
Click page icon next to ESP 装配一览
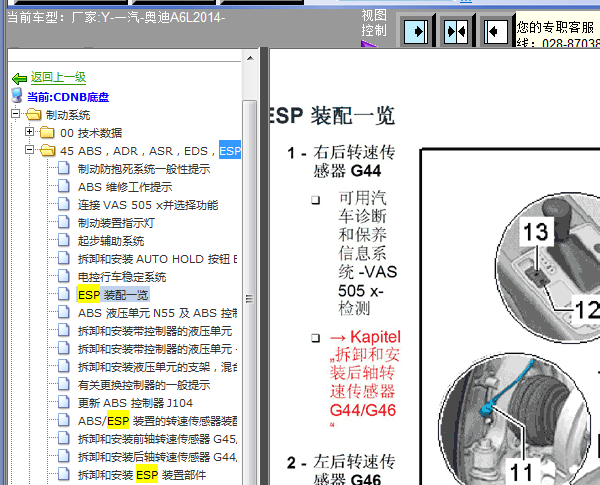tap(64, 294)
